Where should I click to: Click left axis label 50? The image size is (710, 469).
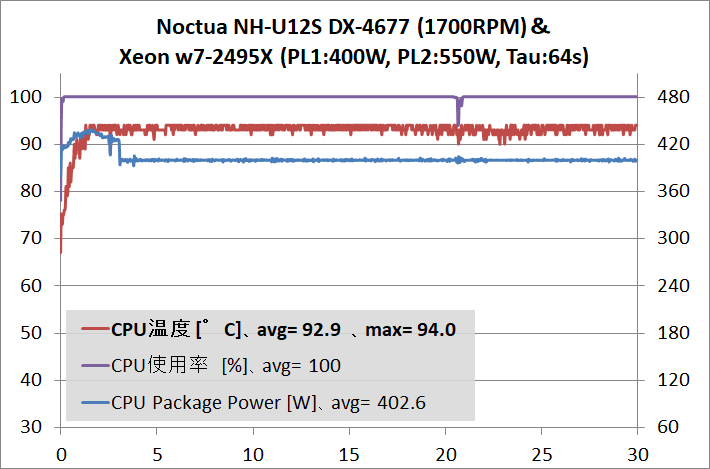(31, 333)
